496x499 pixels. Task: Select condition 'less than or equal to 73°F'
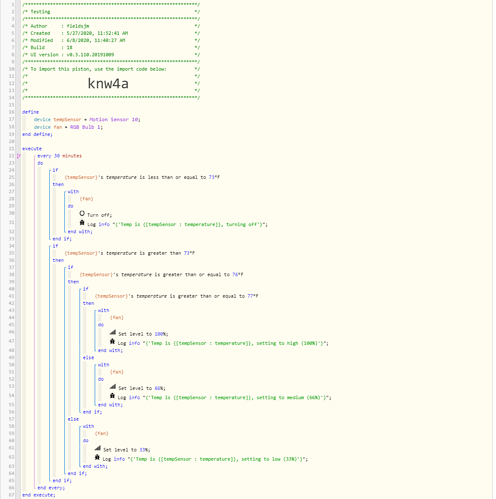142,177
